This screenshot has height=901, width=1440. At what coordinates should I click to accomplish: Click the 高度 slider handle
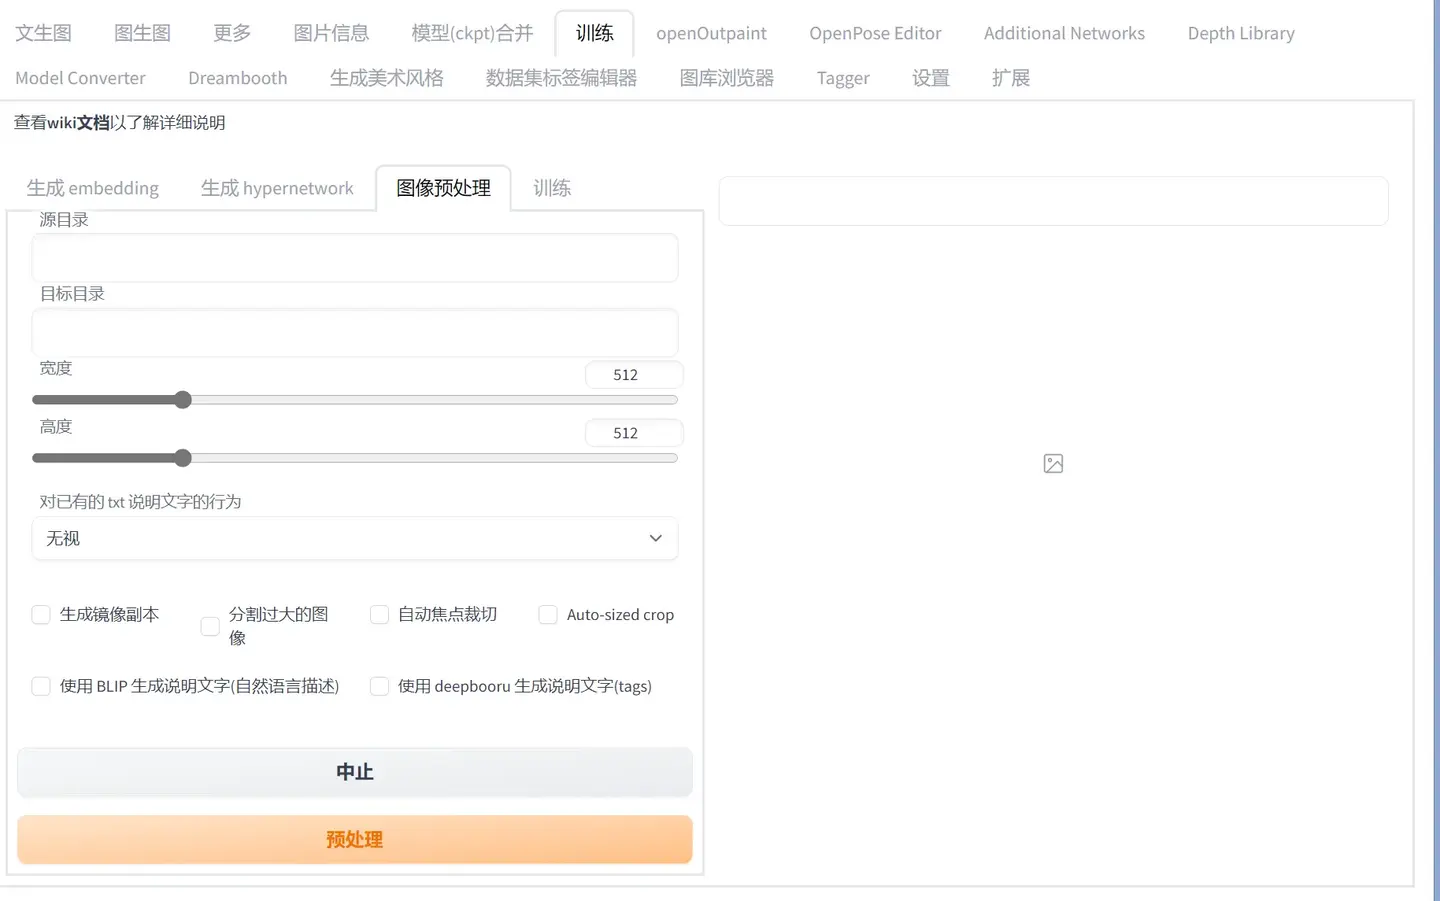pos(182,458)
